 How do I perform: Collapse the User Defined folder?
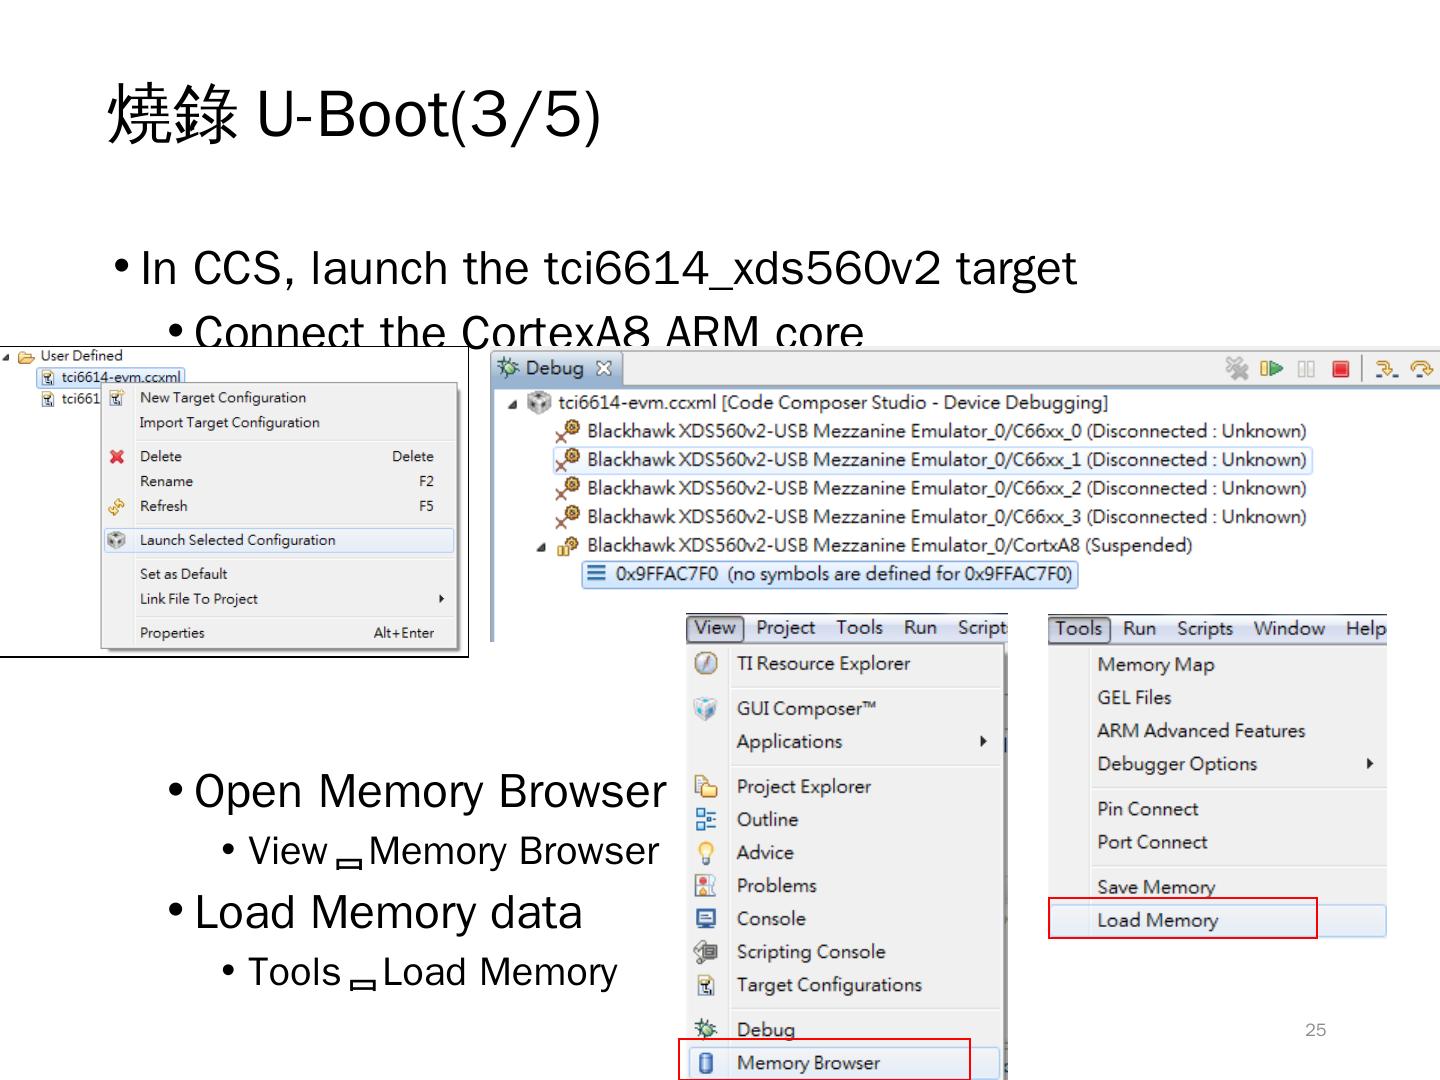[8, 356]
